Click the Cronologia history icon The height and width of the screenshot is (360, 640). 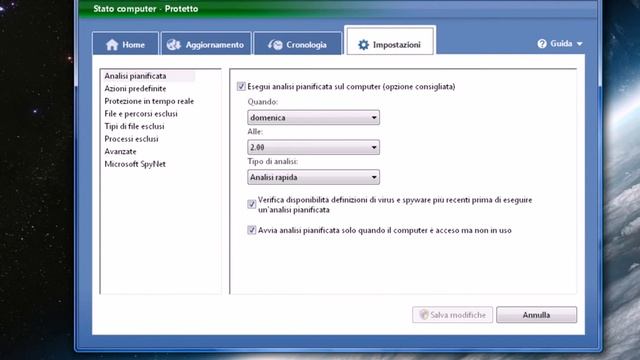(275, 44)
